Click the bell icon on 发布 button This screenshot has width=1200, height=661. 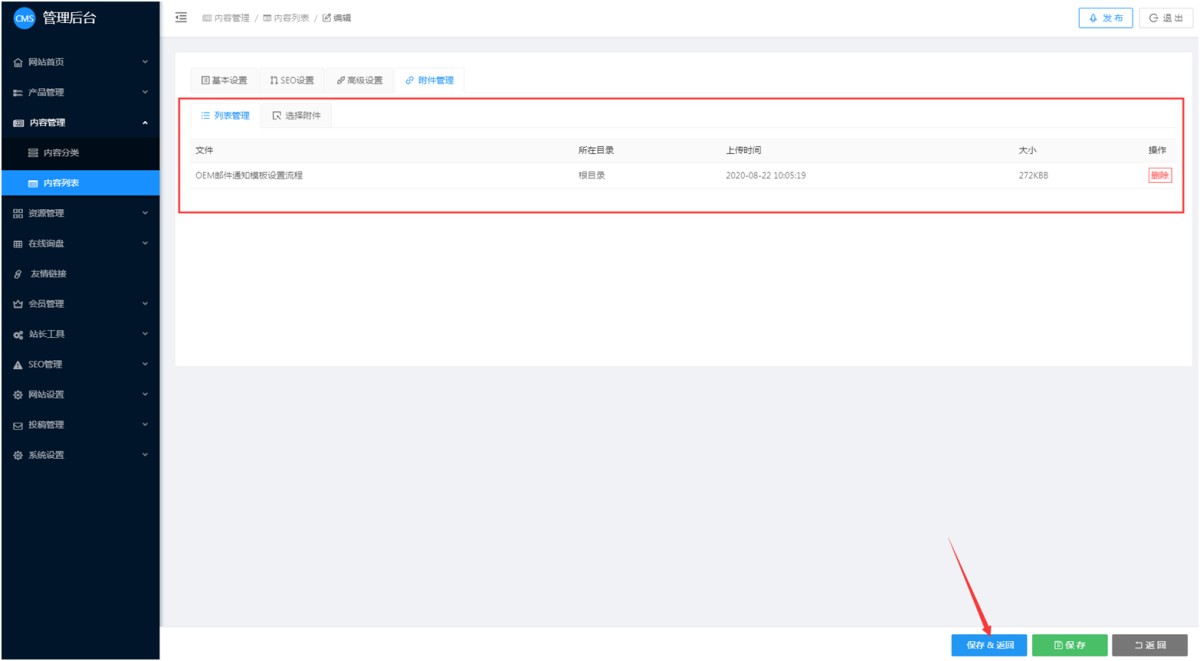coord(1094,18)
